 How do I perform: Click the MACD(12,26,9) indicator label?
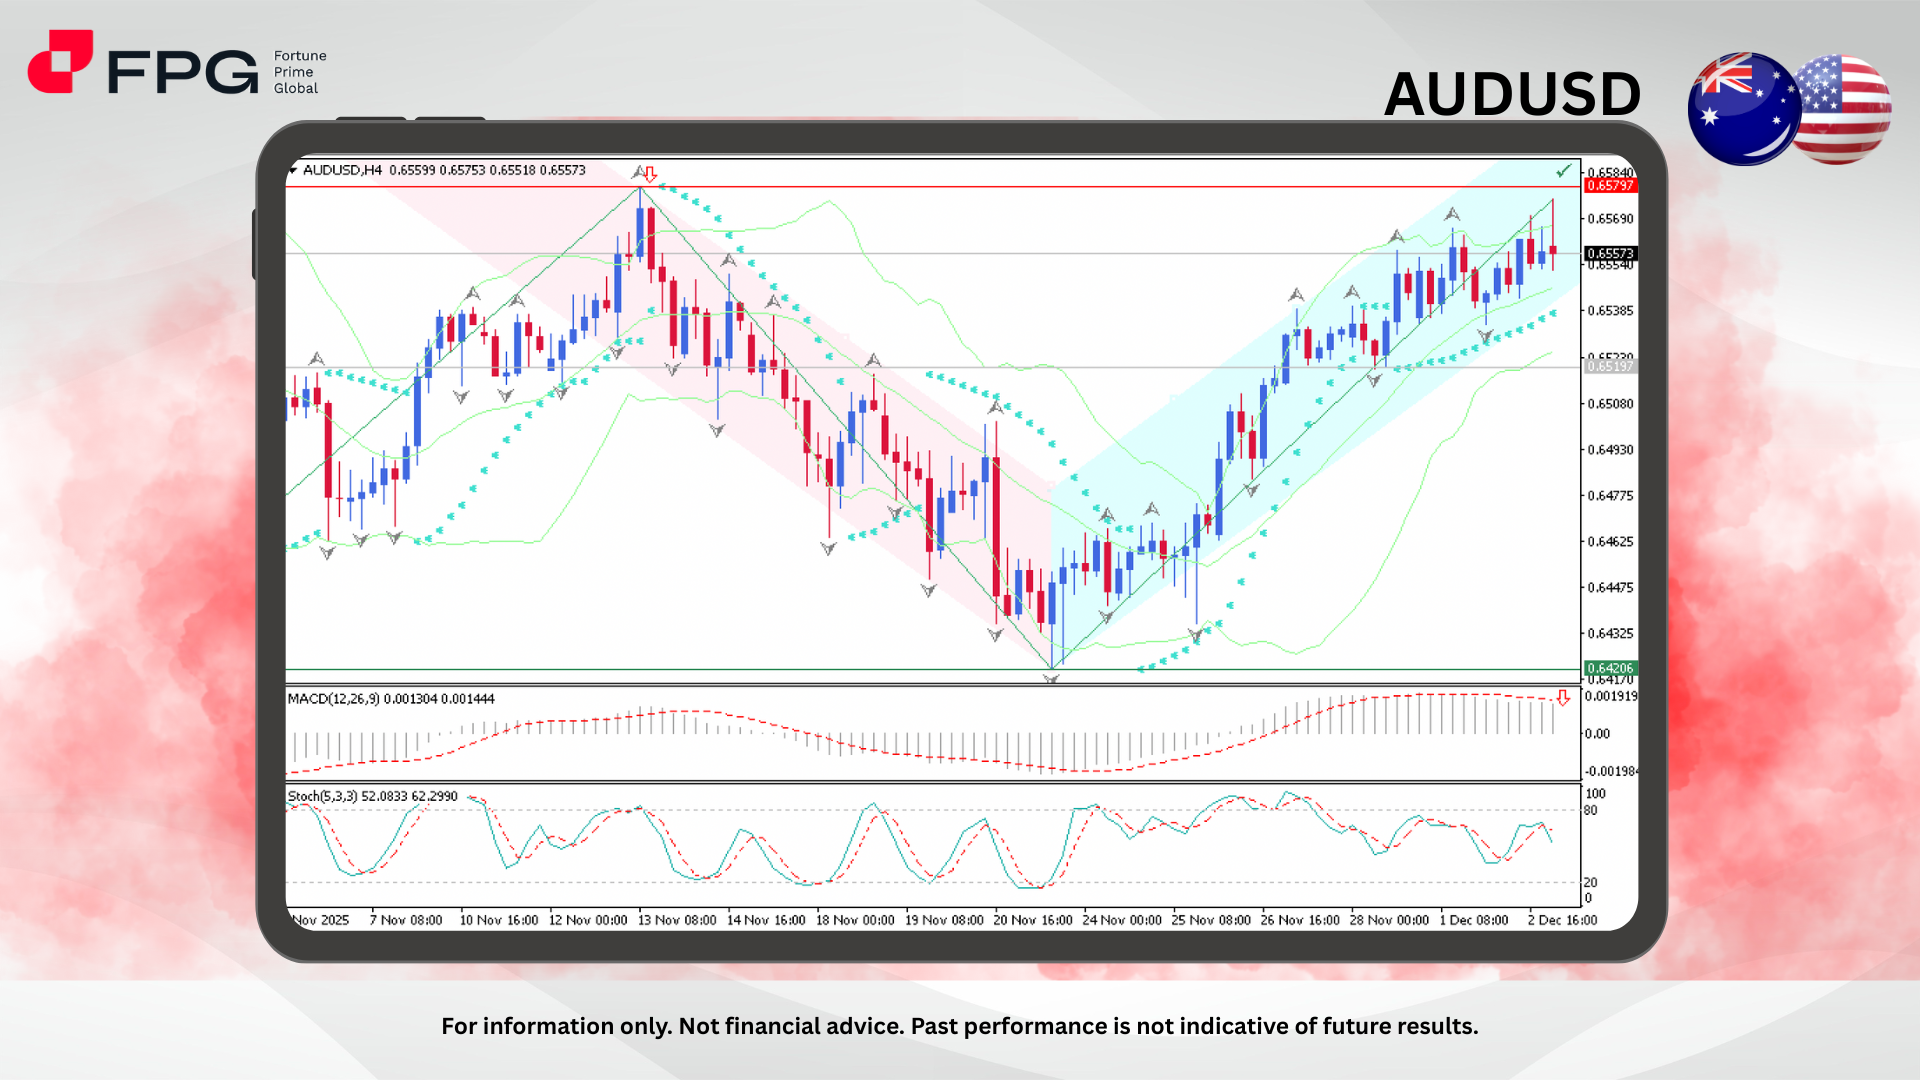(334, 699)
